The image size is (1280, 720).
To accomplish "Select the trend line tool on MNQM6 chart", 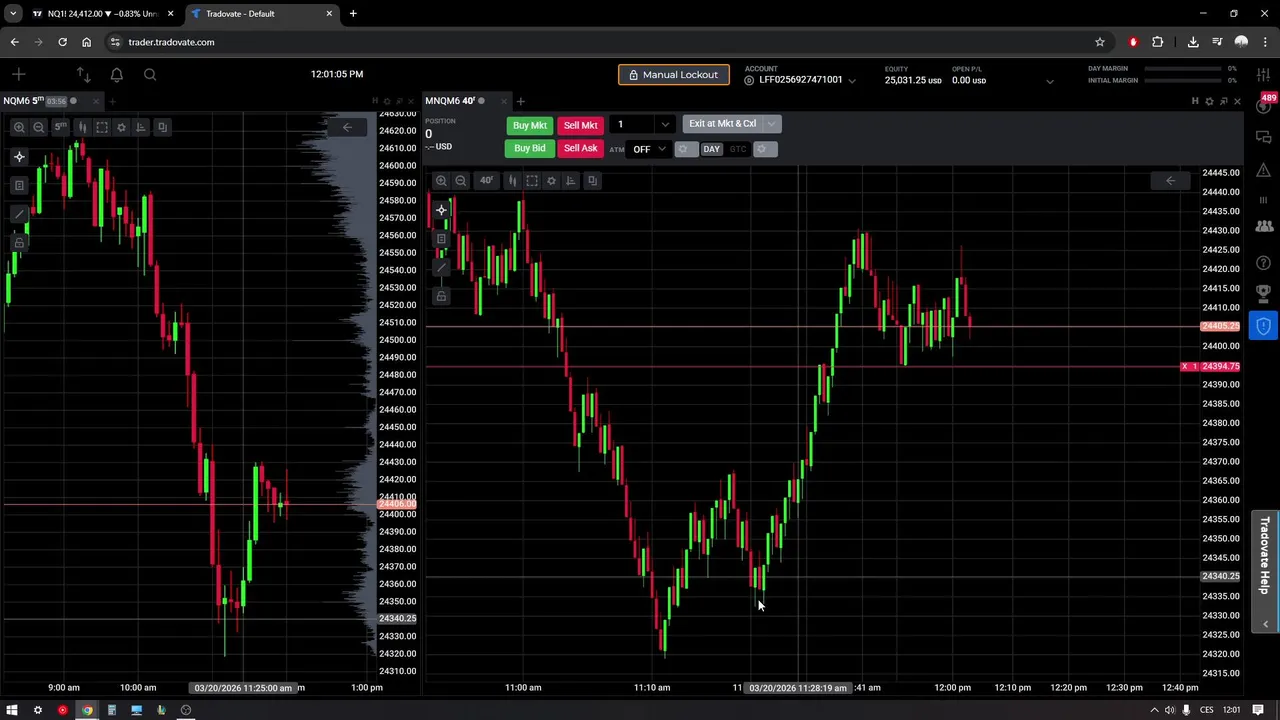I will (x=441, y=268).
